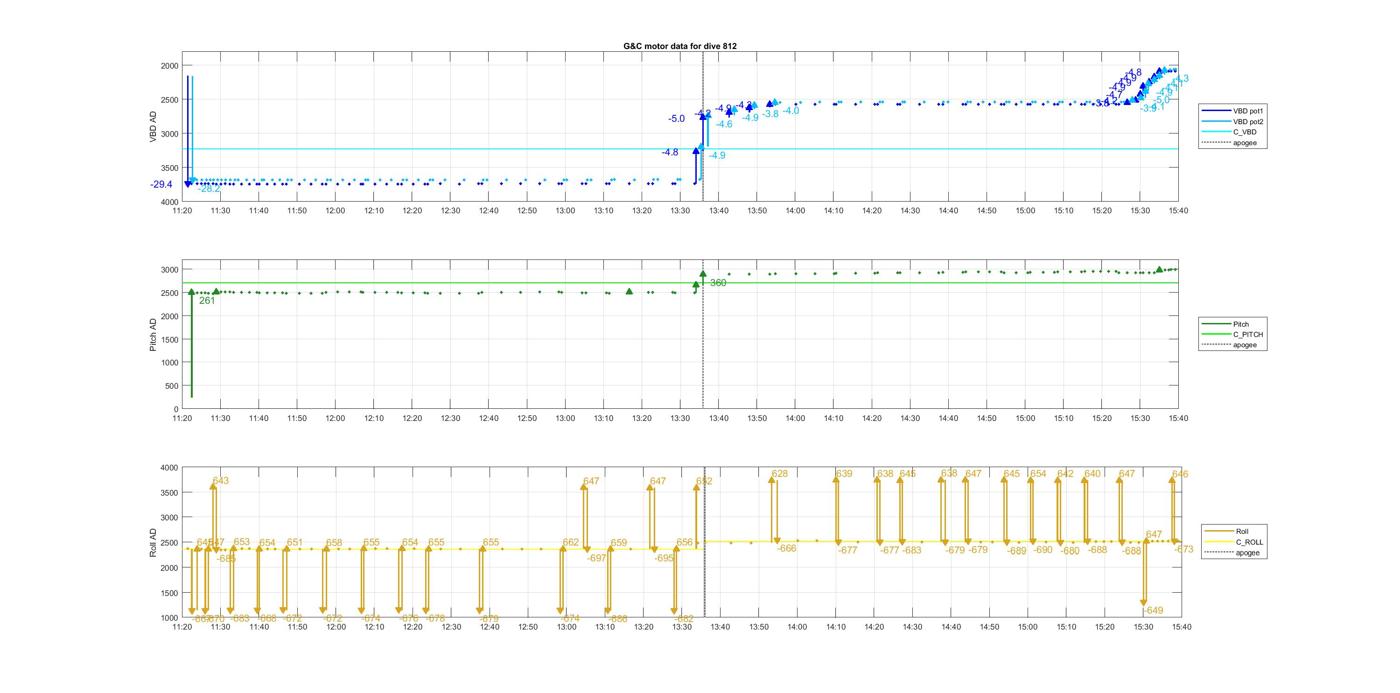
Task: Click the "628" roll data label
Action: click(x=780, y=474)
